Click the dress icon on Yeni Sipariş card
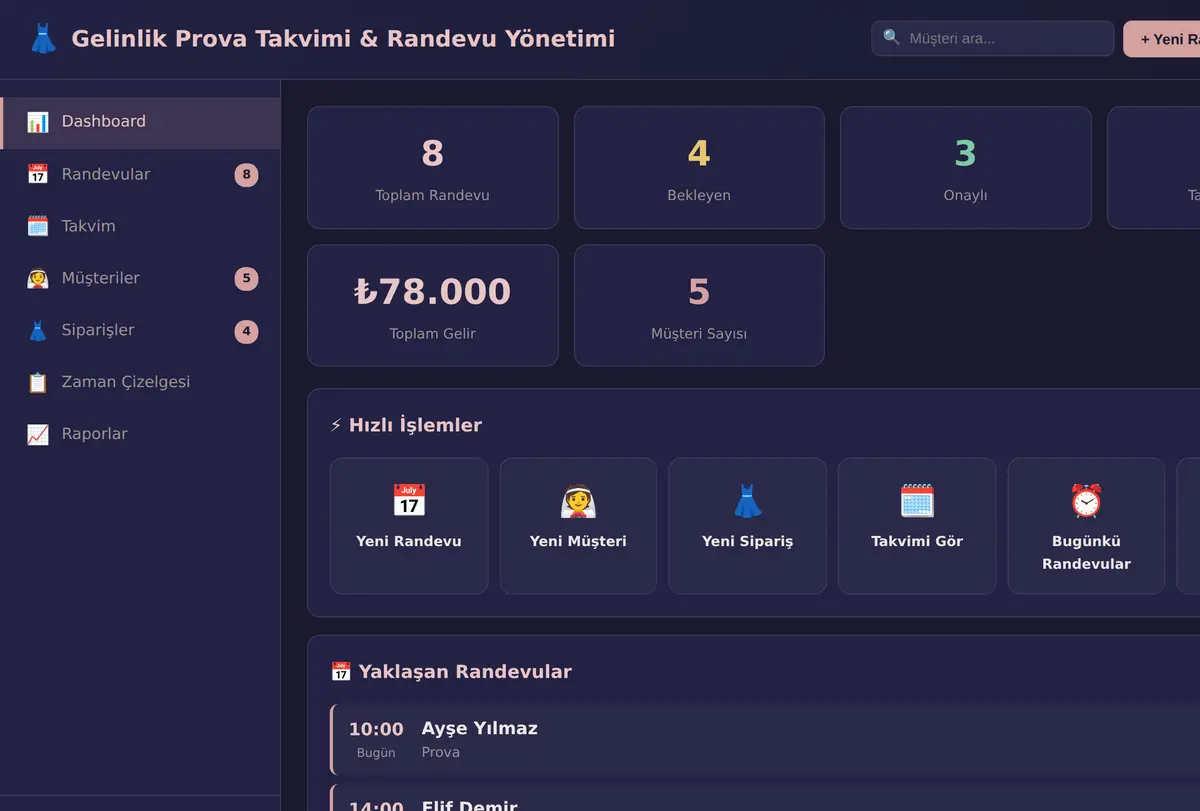Viewport: 1200px width, 811px height. [x=748, y=500]
